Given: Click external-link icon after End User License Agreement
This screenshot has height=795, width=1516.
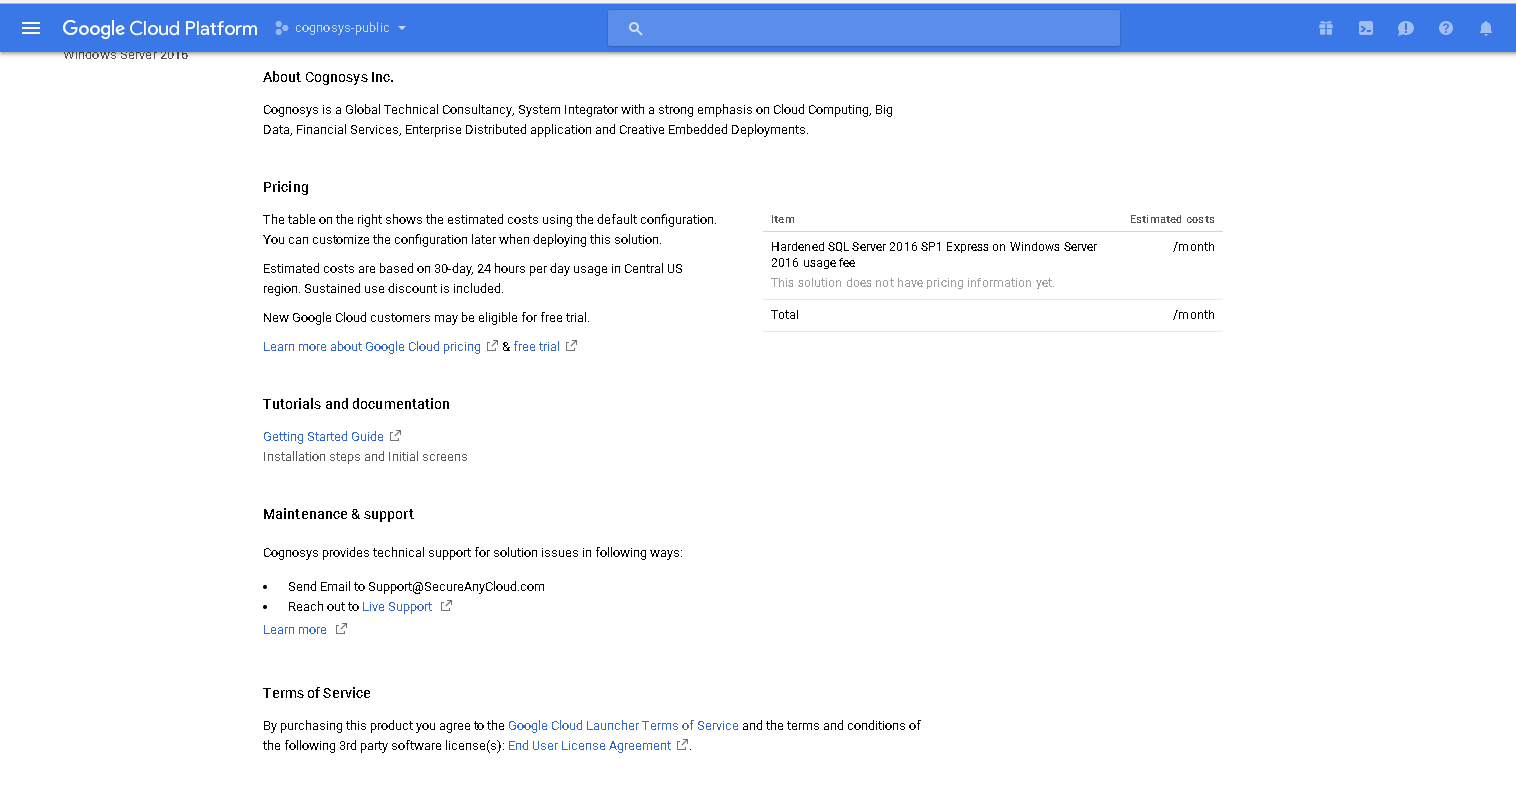Looking at the screenshot, I should [x=682, y=745].
